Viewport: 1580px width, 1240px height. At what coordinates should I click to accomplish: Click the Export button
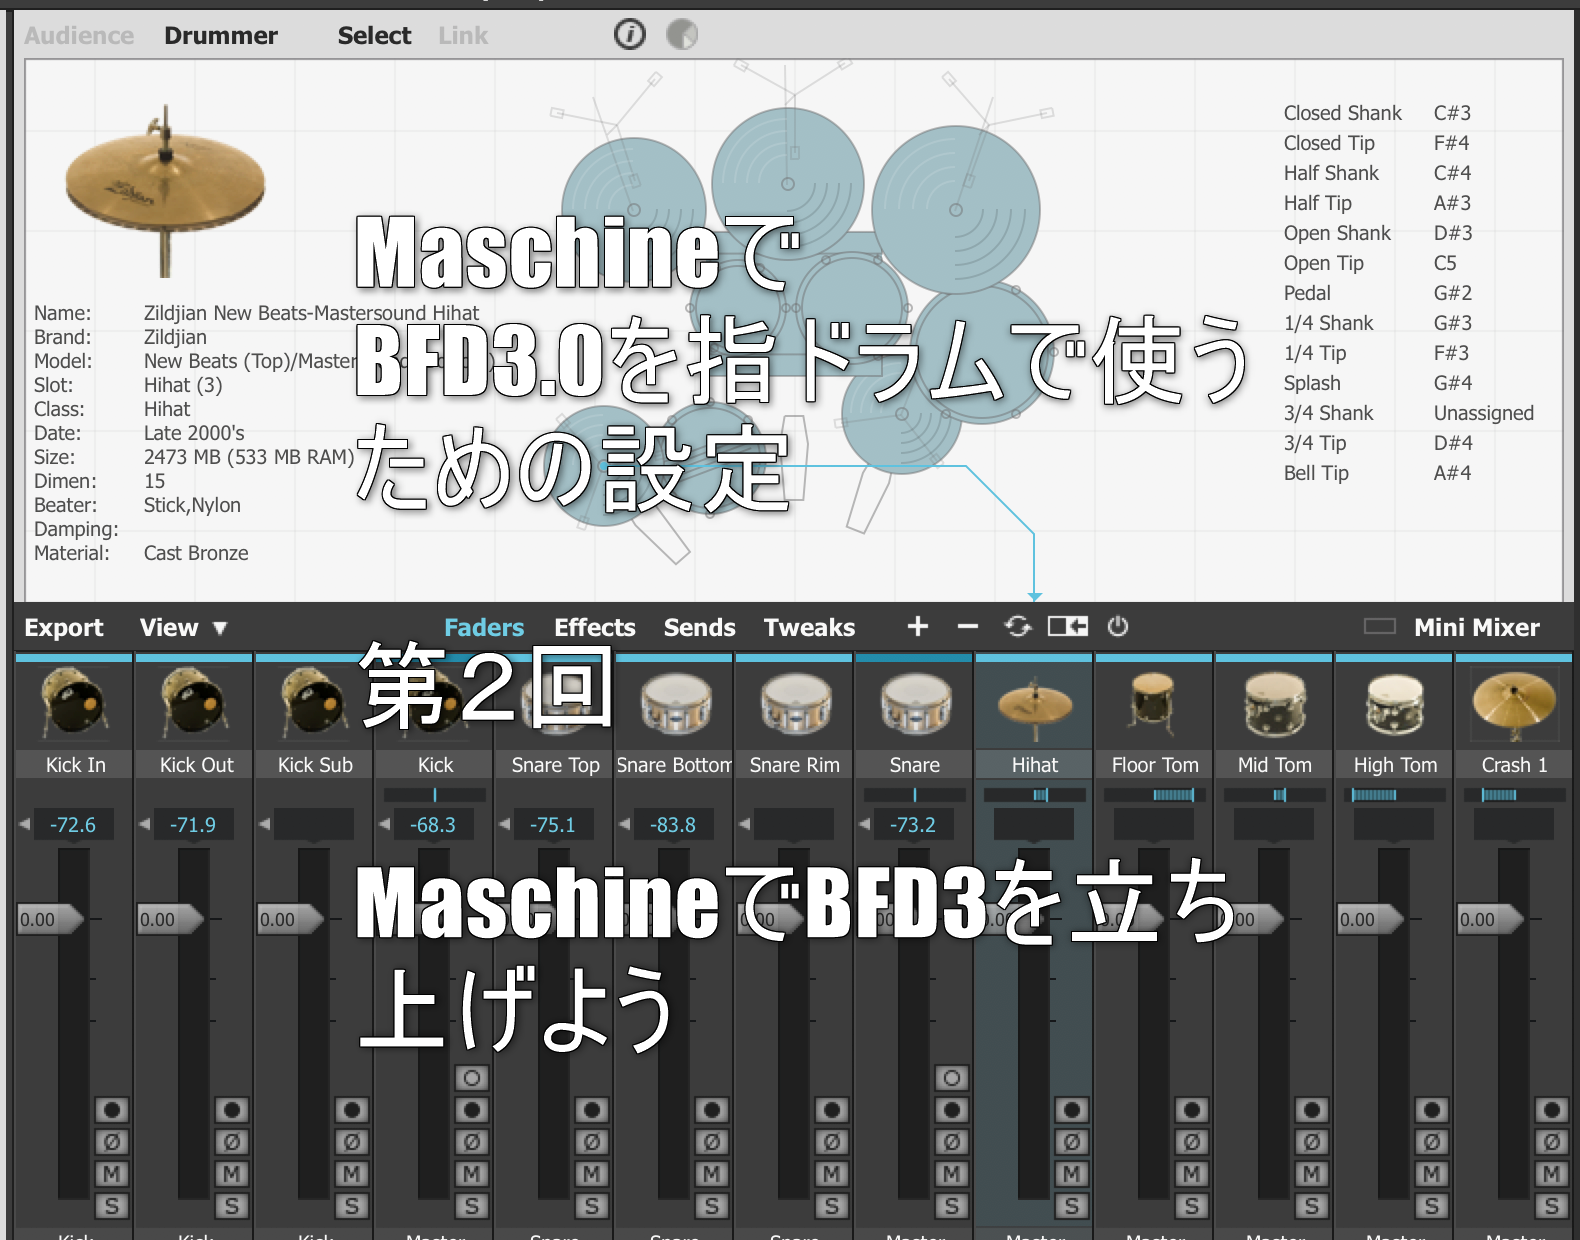(x=64, y=628)
